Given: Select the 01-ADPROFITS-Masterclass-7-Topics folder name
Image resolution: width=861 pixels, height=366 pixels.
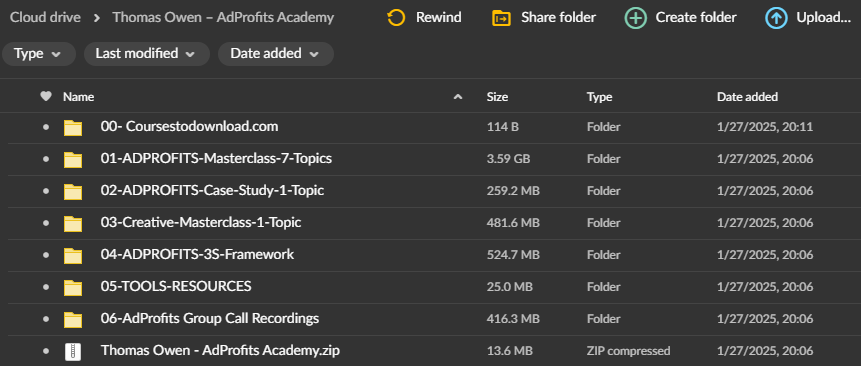Looking at the screenshot, I should coord(216,159).
